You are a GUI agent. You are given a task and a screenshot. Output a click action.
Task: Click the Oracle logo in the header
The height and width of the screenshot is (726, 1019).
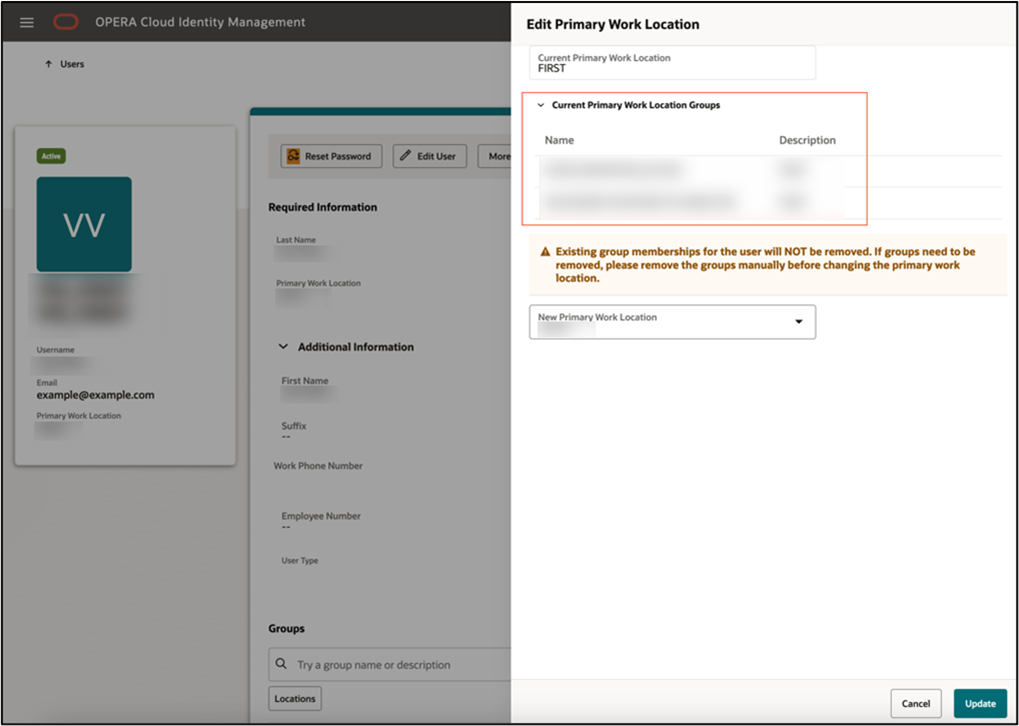pos(66,22)
